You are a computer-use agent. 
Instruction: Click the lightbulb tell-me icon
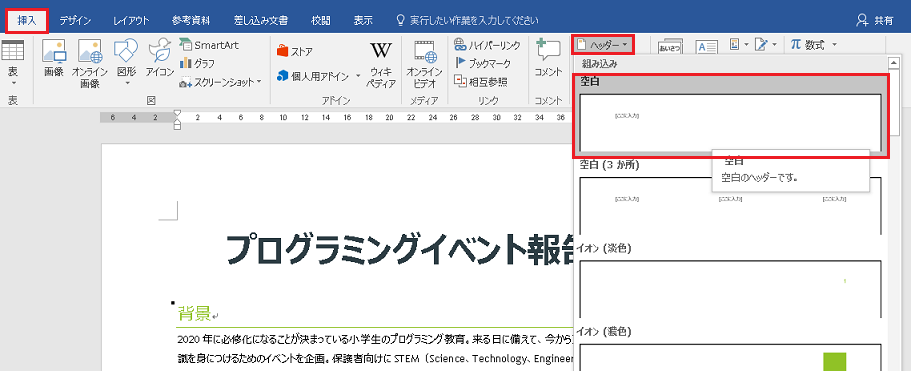(x=400, y=20)
